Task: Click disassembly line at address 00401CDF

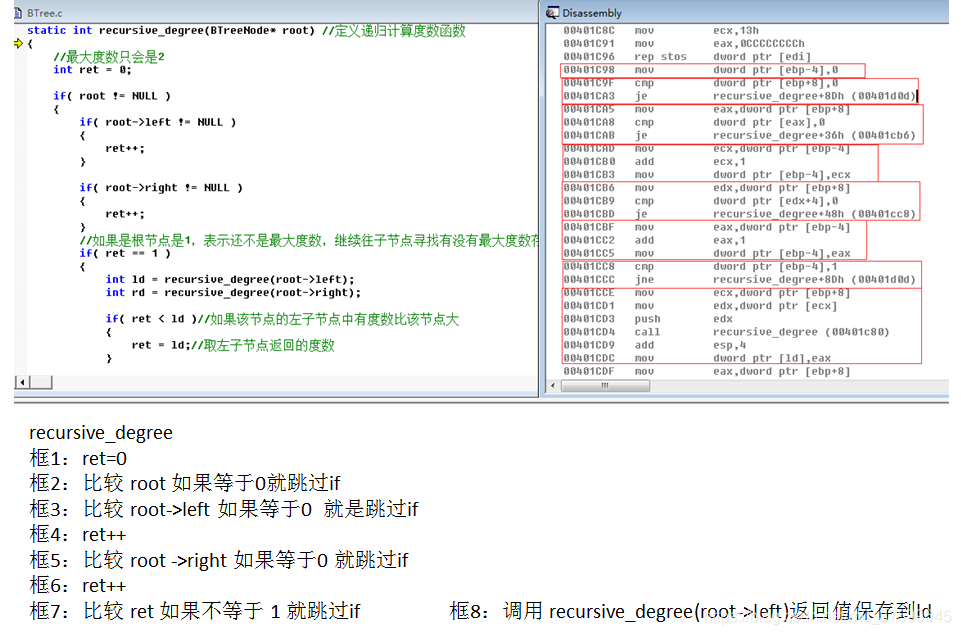Action: 707,372
